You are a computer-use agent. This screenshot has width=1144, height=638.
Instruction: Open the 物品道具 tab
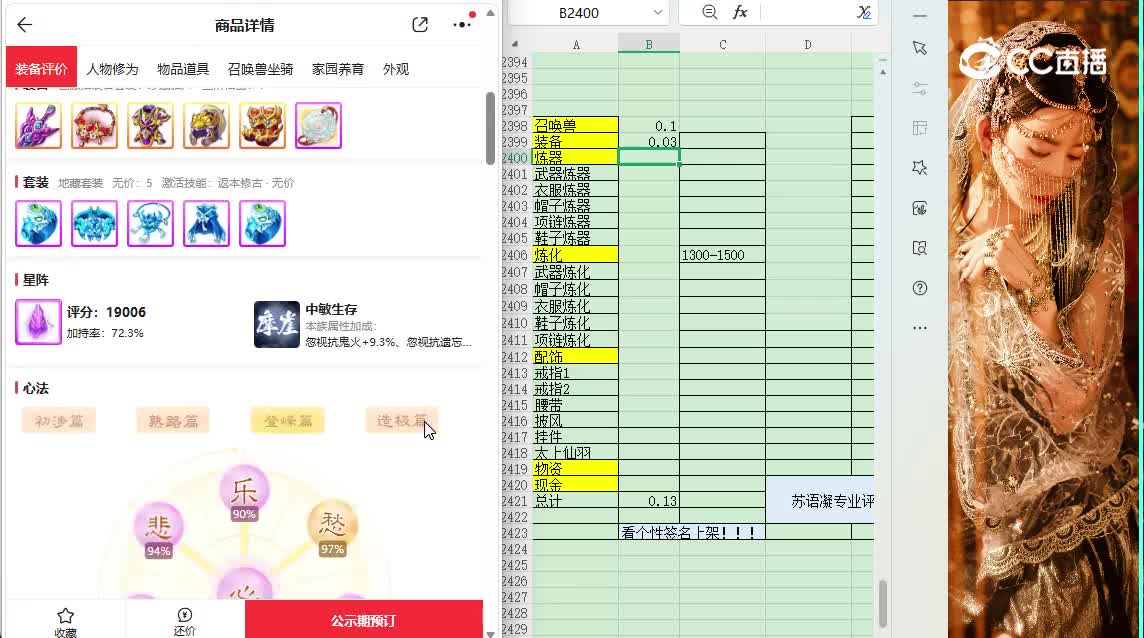coord(182,69)
